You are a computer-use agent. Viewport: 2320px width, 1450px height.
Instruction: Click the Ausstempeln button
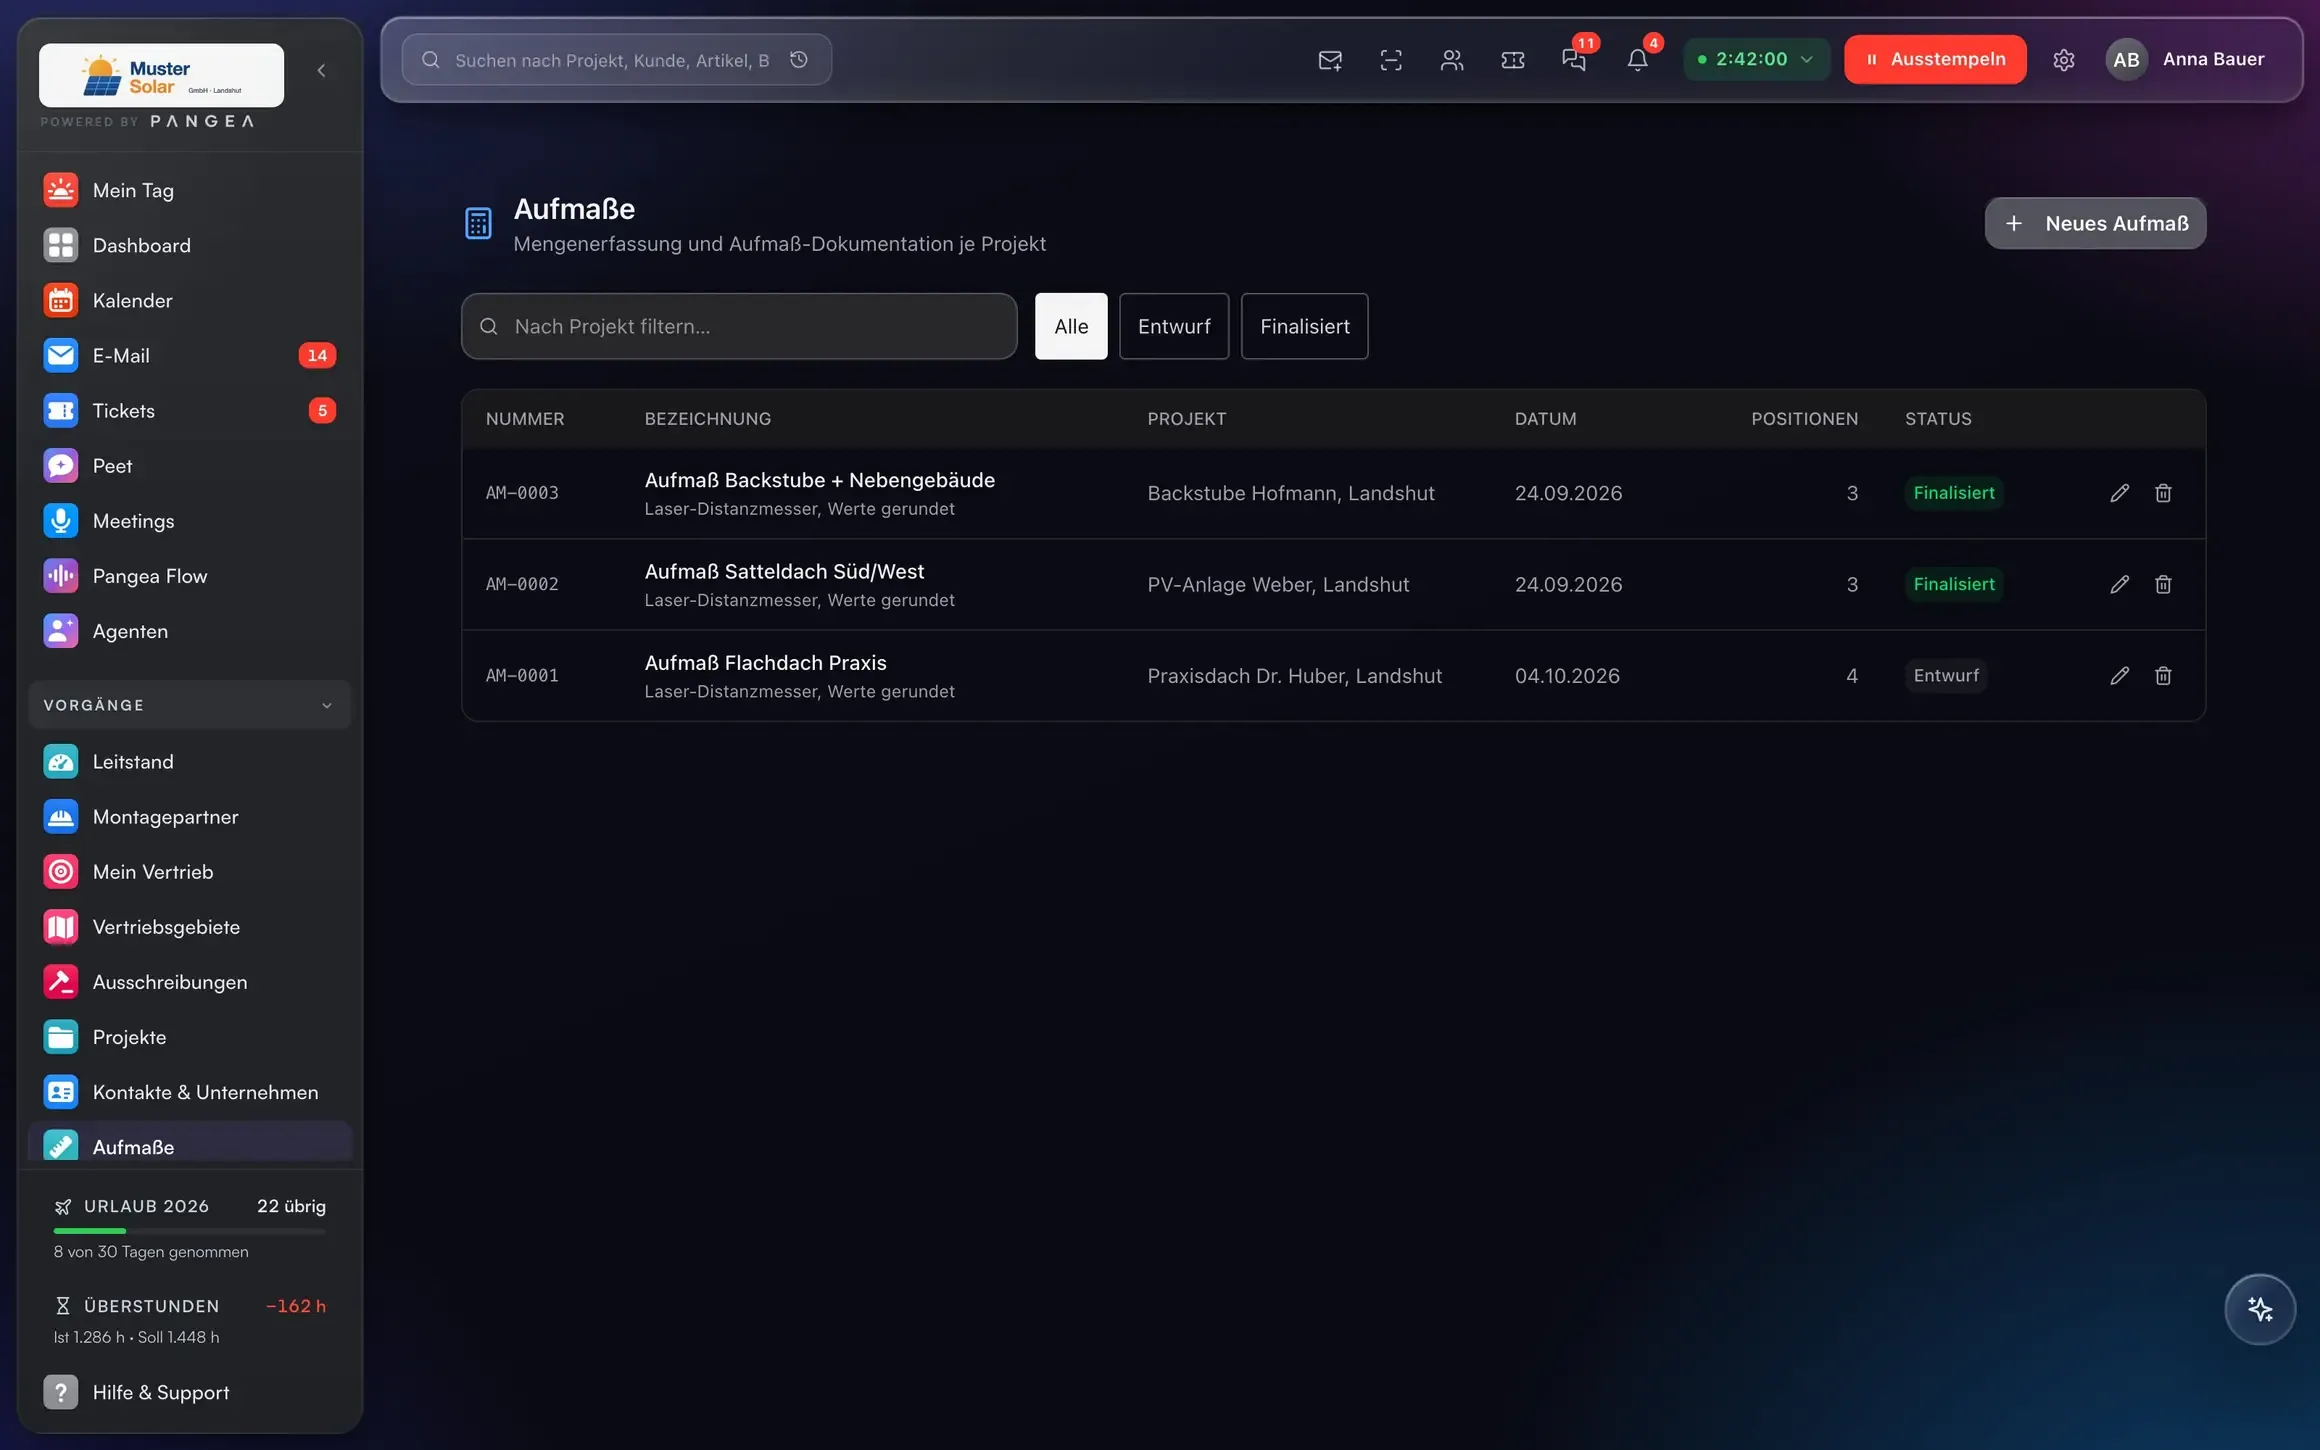[x=1935, y=59]
